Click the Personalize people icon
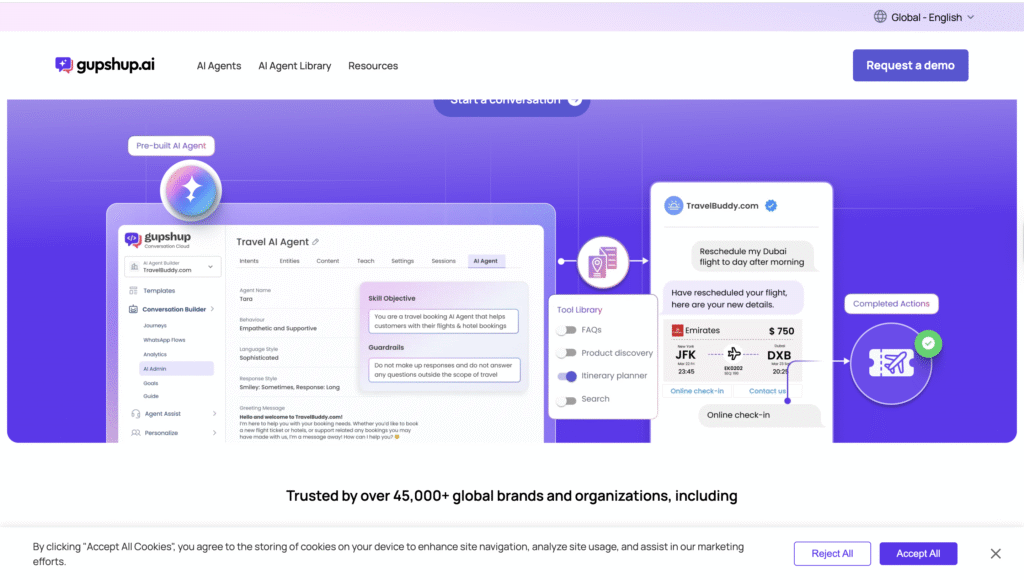This screenshot has width=1024, height=580. [135, 432]
